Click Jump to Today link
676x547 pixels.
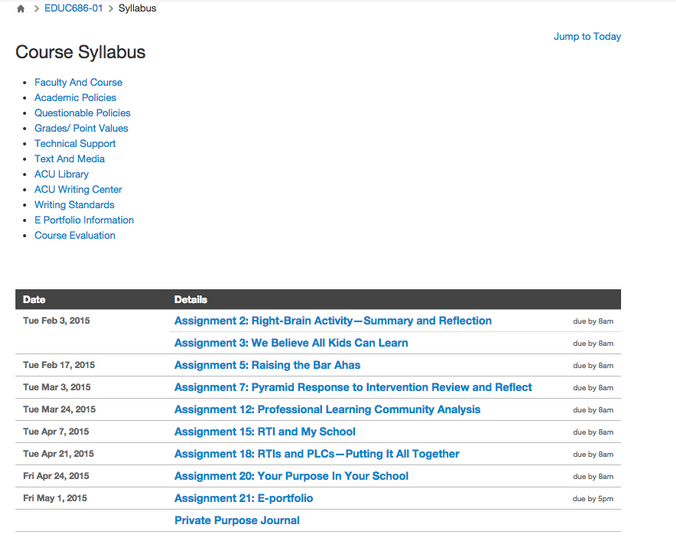(x=587, y=36)
